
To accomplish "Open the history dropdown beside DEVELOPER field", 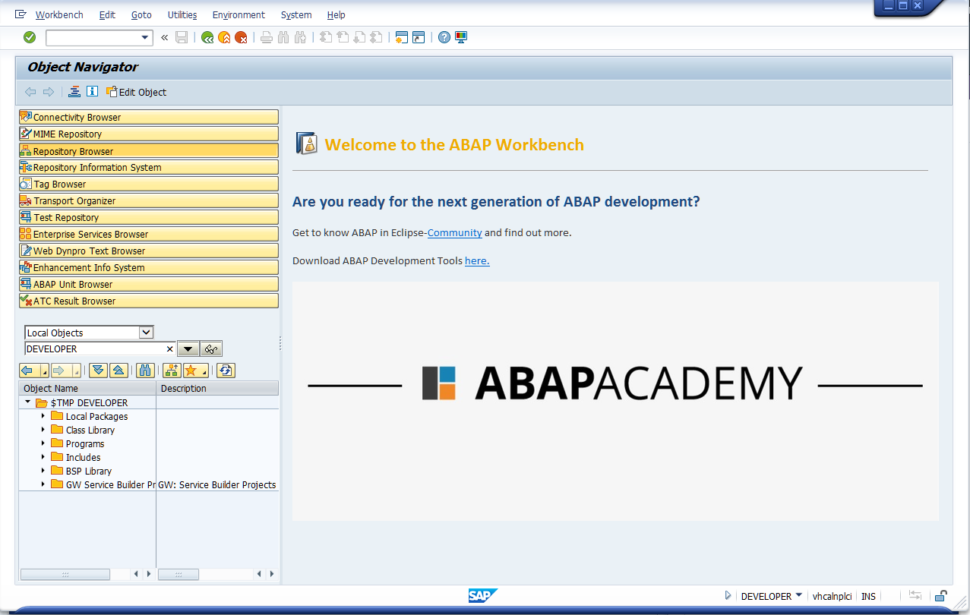I will [188, 349].
